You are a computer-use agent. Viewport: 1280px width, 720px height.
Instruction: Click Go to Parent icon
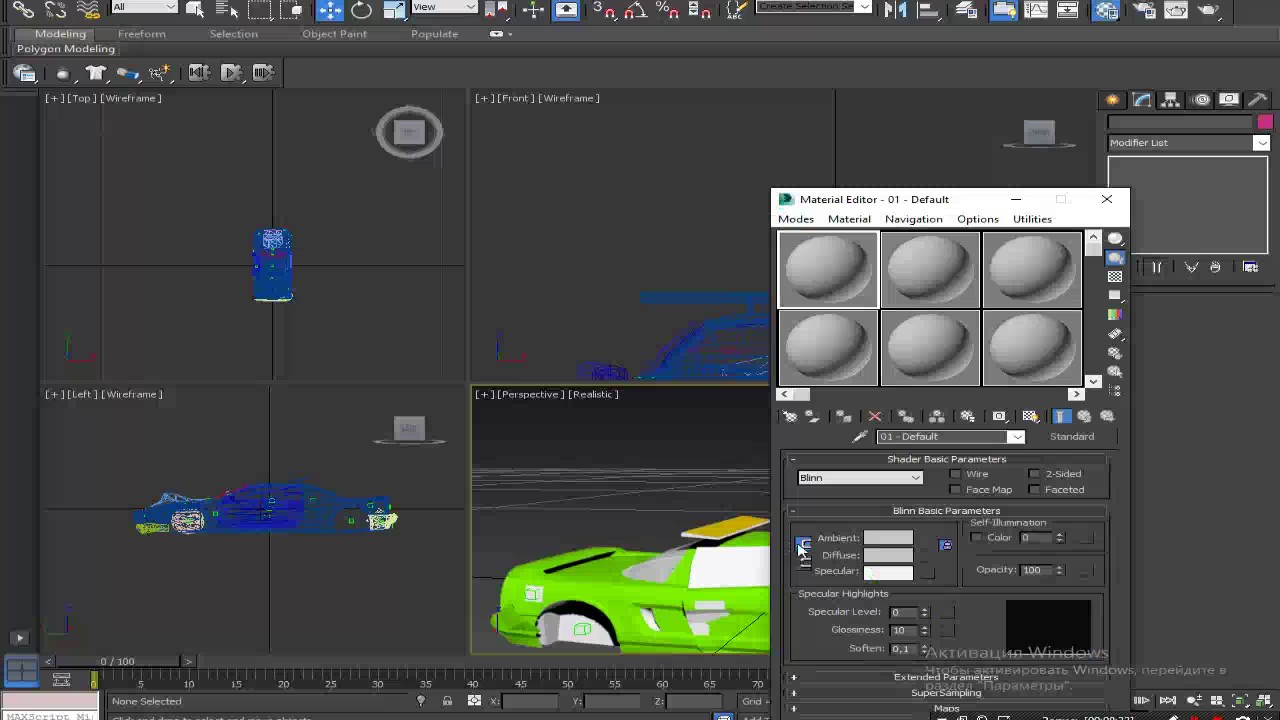(1084, 416)
